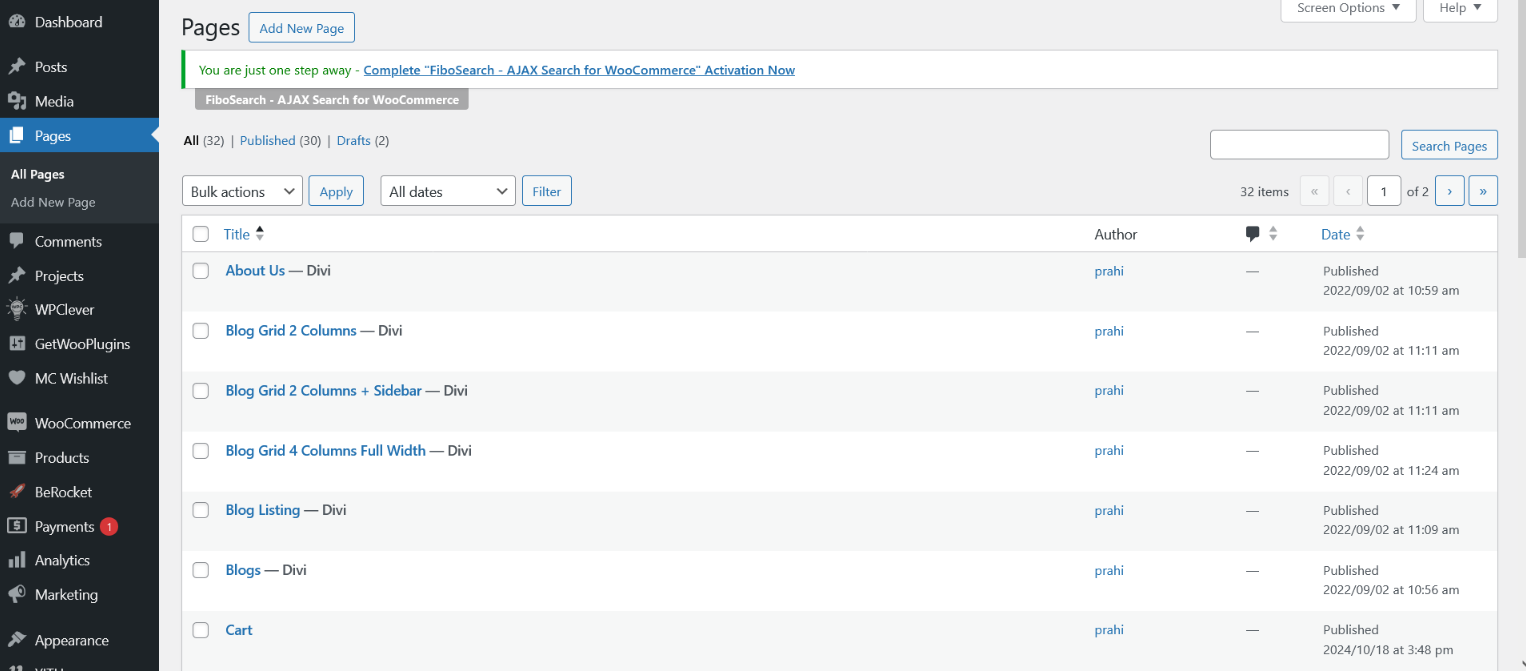Click the Marketing megaphone icon

pos(17,595)
